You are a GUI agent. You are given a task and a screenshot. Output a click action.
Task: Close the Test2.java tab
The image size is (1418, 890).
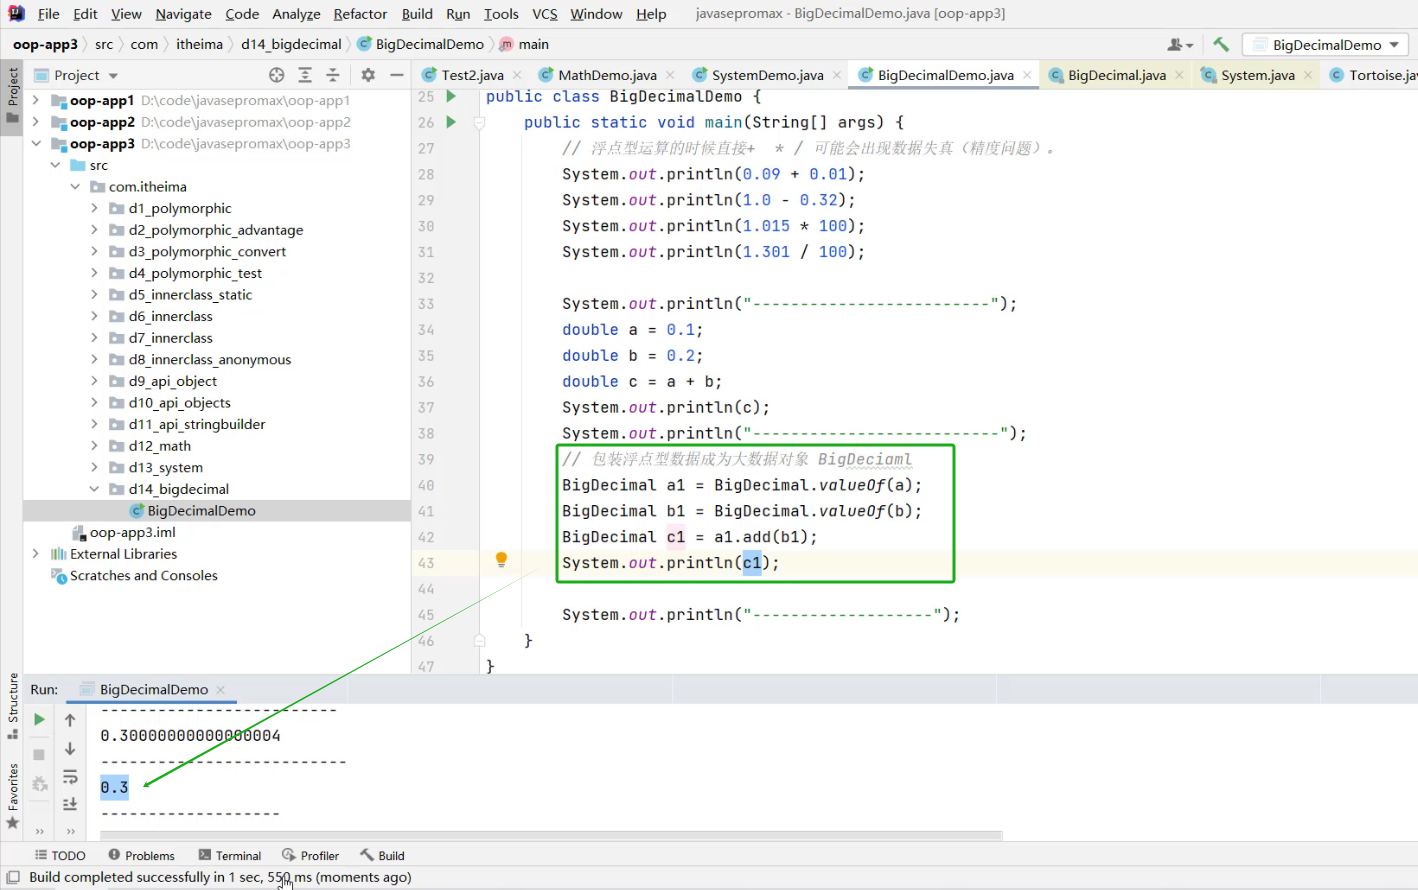click(517, 75)
